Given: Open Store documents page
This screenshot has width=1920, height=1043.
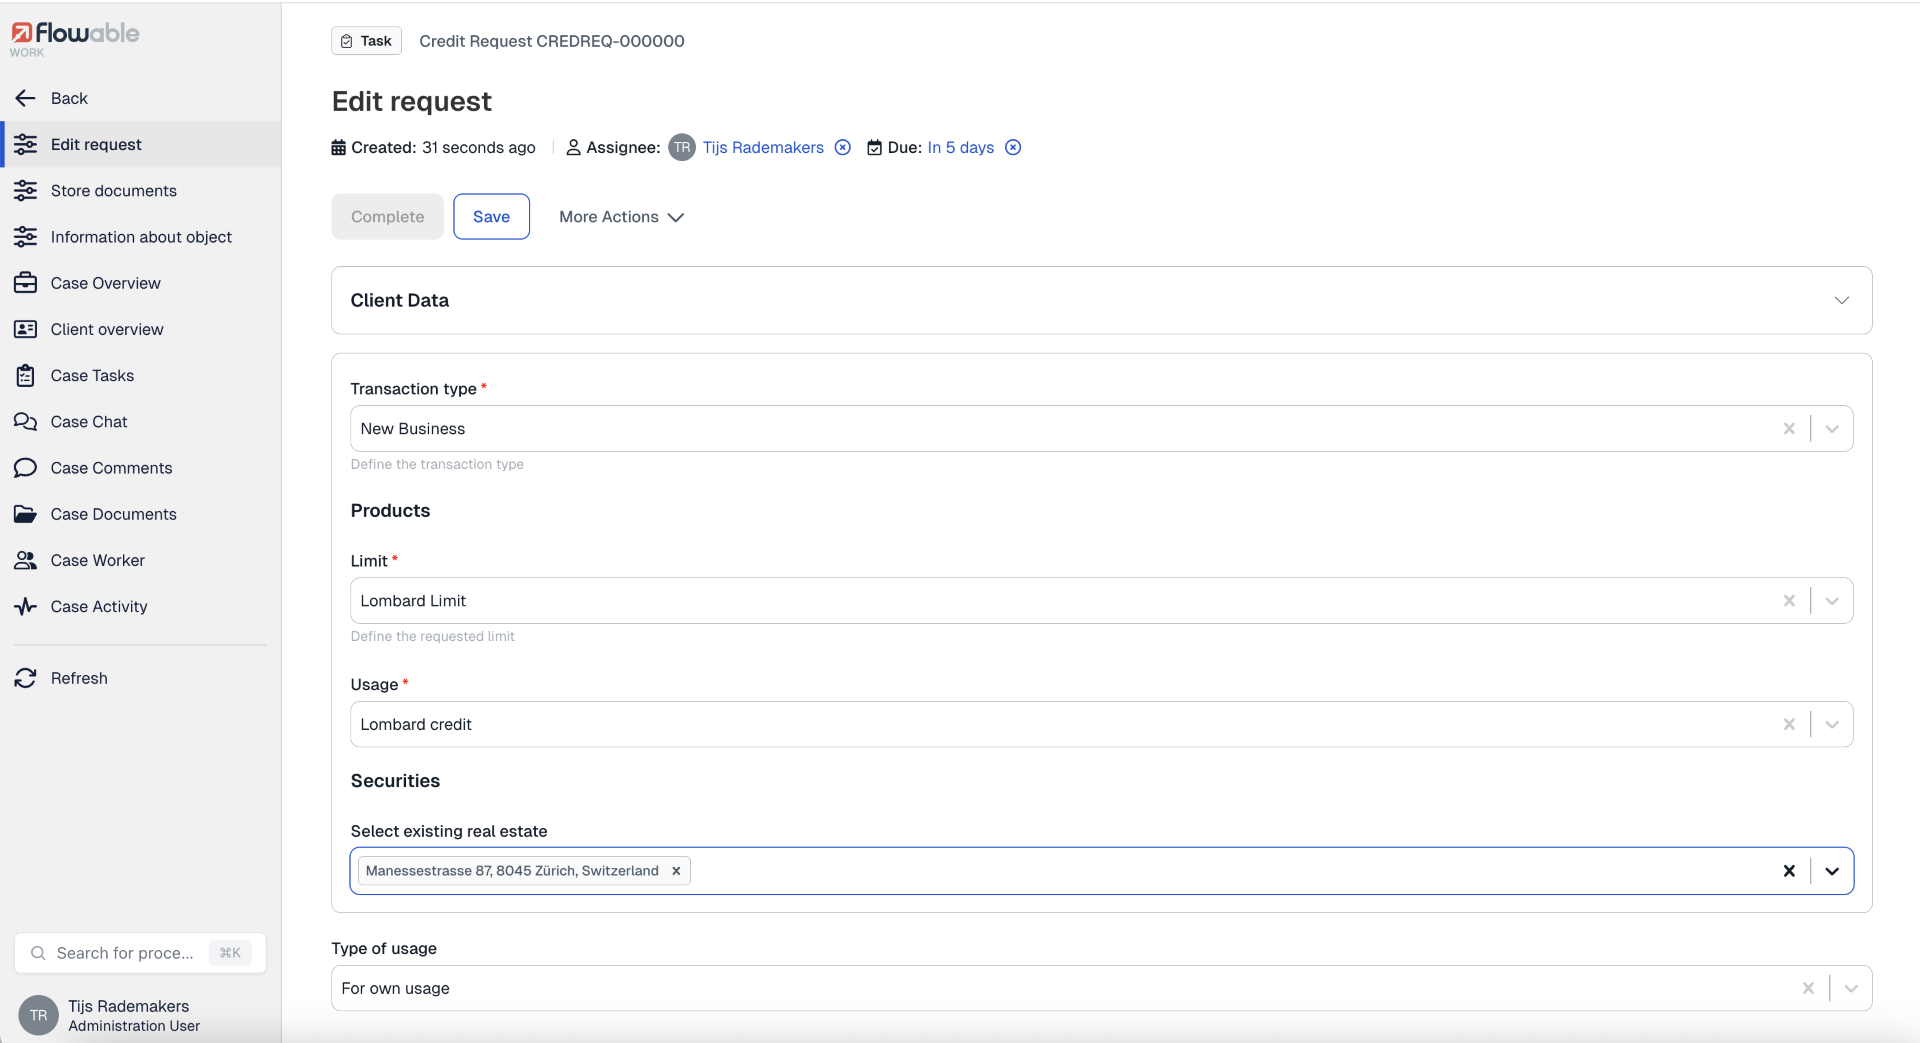Looking at the screenshot, I should (141, 191).
